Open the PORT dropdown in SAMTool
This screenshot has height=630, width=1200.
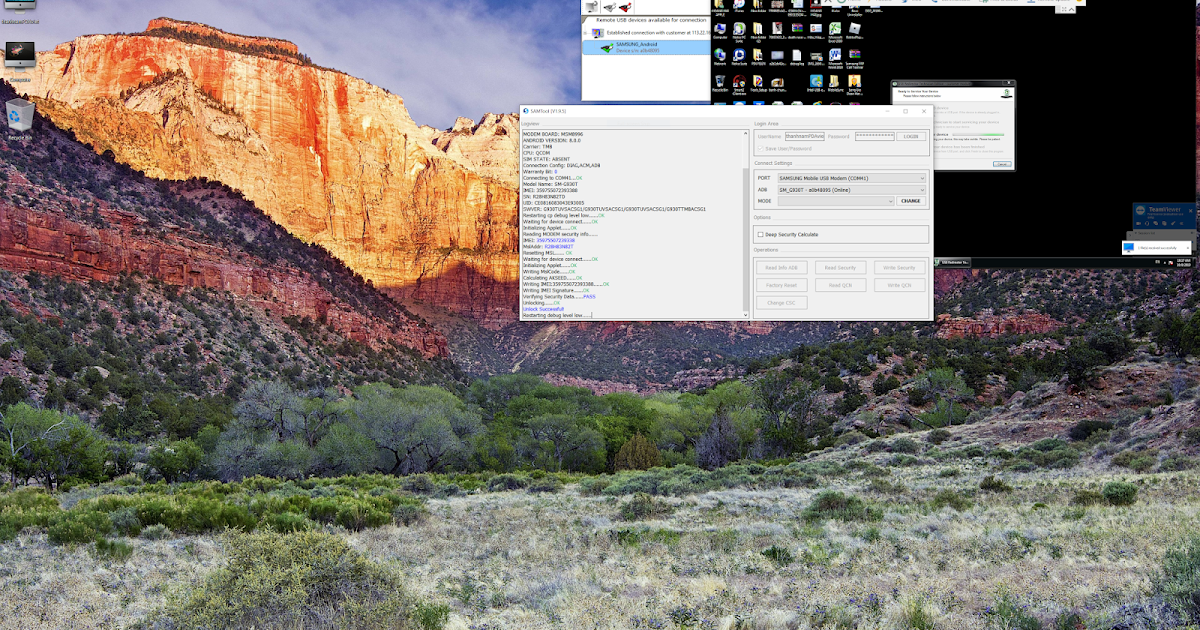852,178
